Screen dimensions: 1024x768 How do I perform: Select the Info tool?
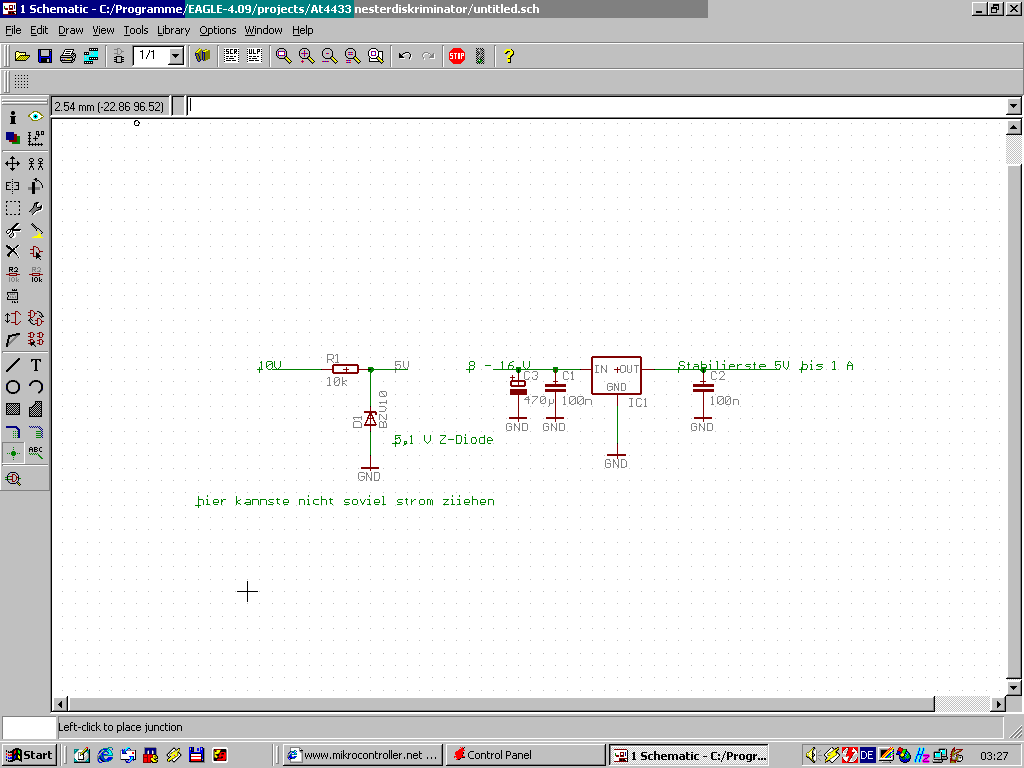coord(13,117)
